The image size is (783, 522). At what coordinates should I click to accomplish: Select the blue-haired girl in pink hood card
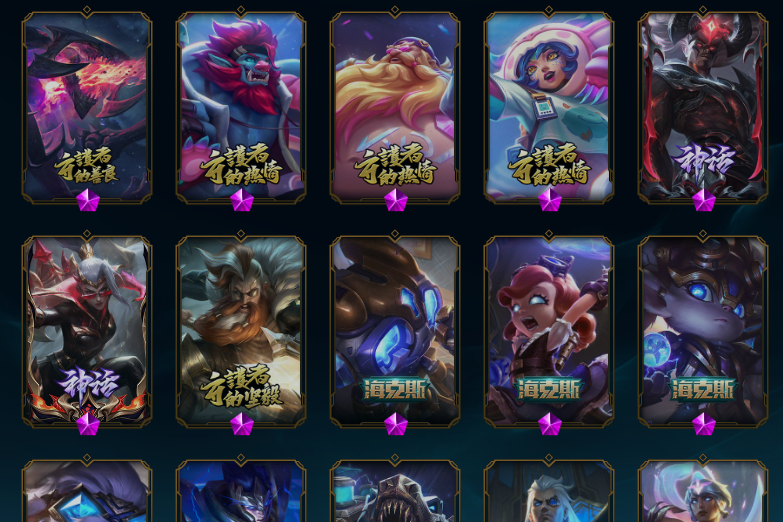click(x=549, y=108)
